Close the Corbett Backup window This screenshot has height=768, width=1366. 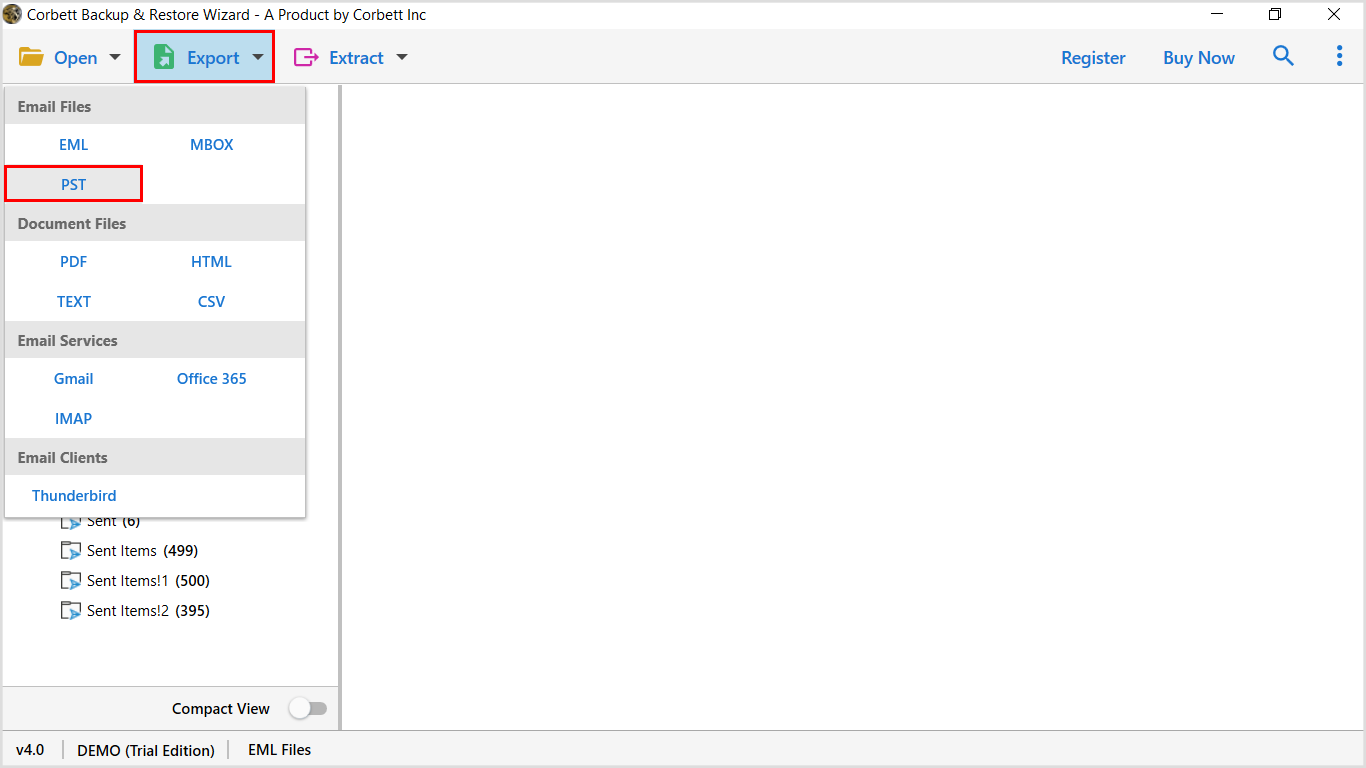[x=1334, y=14]
